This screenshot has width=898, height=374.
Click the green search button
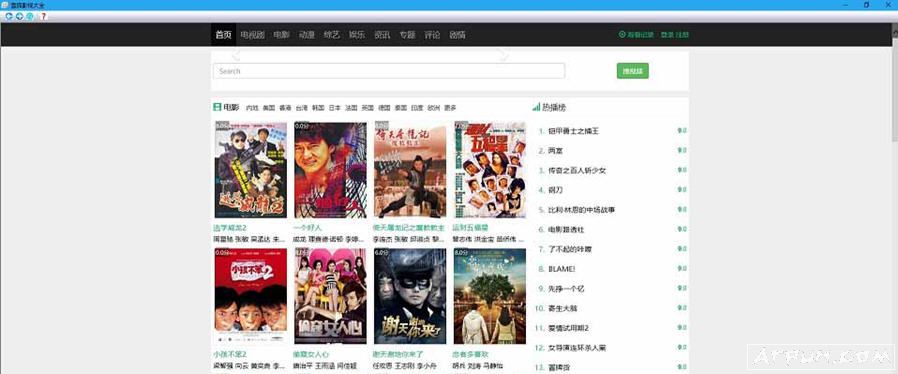tap(633, 71)
